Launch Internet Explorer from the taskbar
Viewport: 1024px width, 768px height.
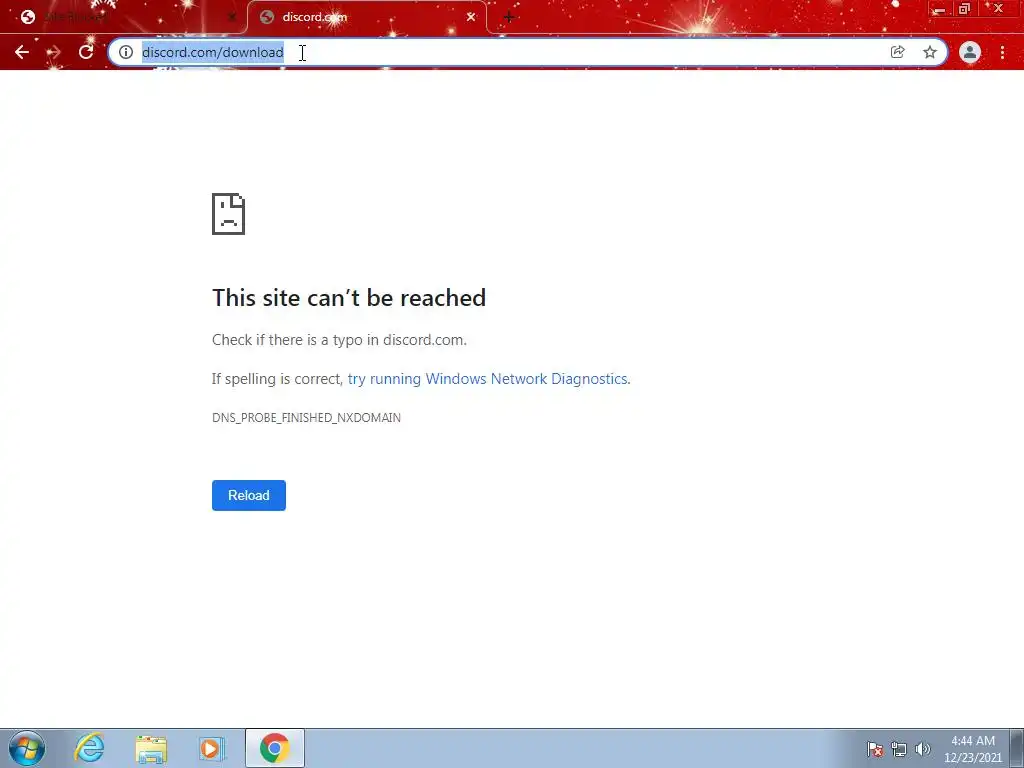coord(89,748)
